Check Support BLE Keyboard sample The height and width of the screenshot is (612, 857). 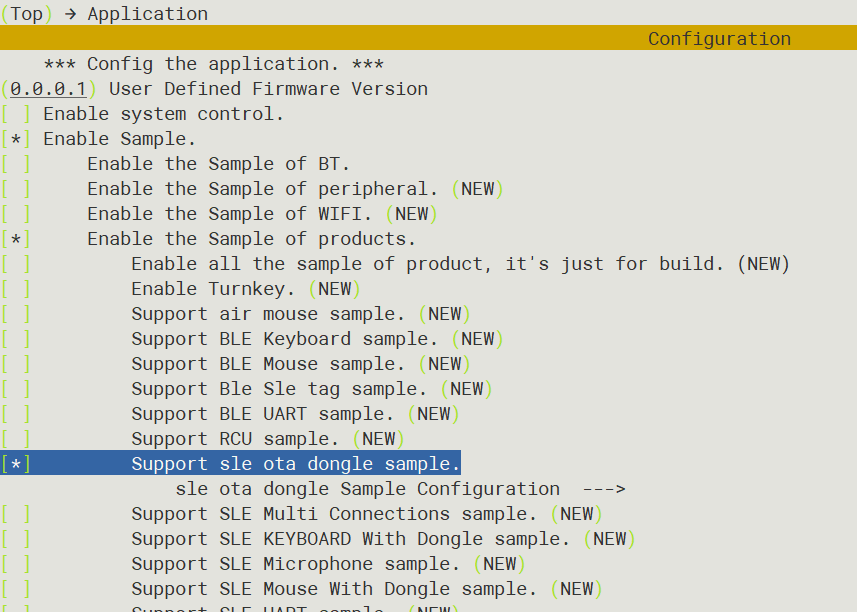pos(16,339)
